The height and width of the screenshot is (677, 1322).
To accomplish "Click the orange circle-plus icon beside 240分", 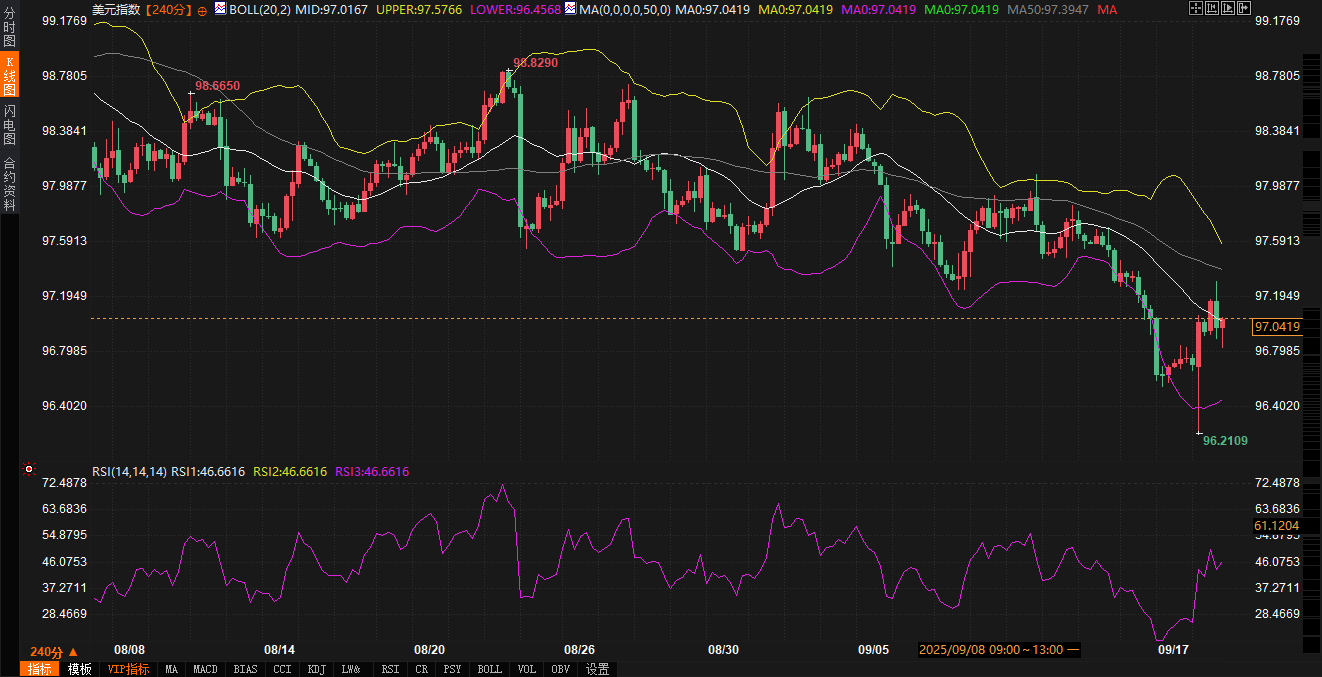I will 203,9.
